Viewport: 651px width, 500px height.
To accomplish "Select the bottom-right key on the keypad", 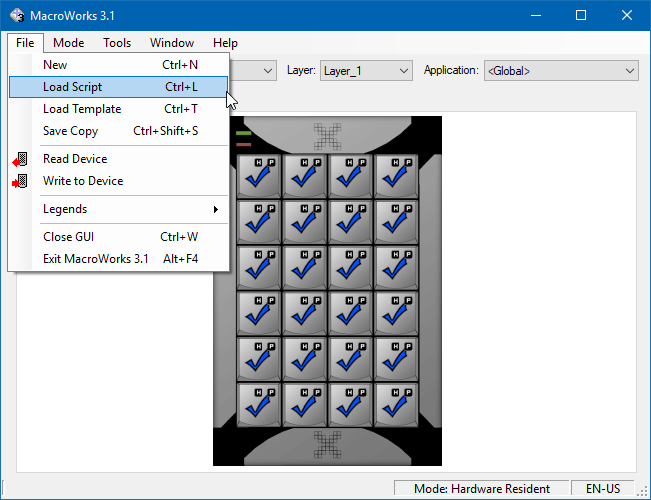I will (395, 403).
